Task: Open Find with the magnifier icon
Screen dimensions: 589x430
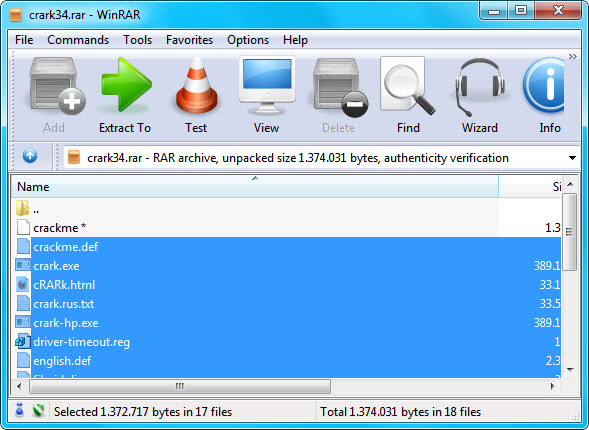Action: pos(408,86)
